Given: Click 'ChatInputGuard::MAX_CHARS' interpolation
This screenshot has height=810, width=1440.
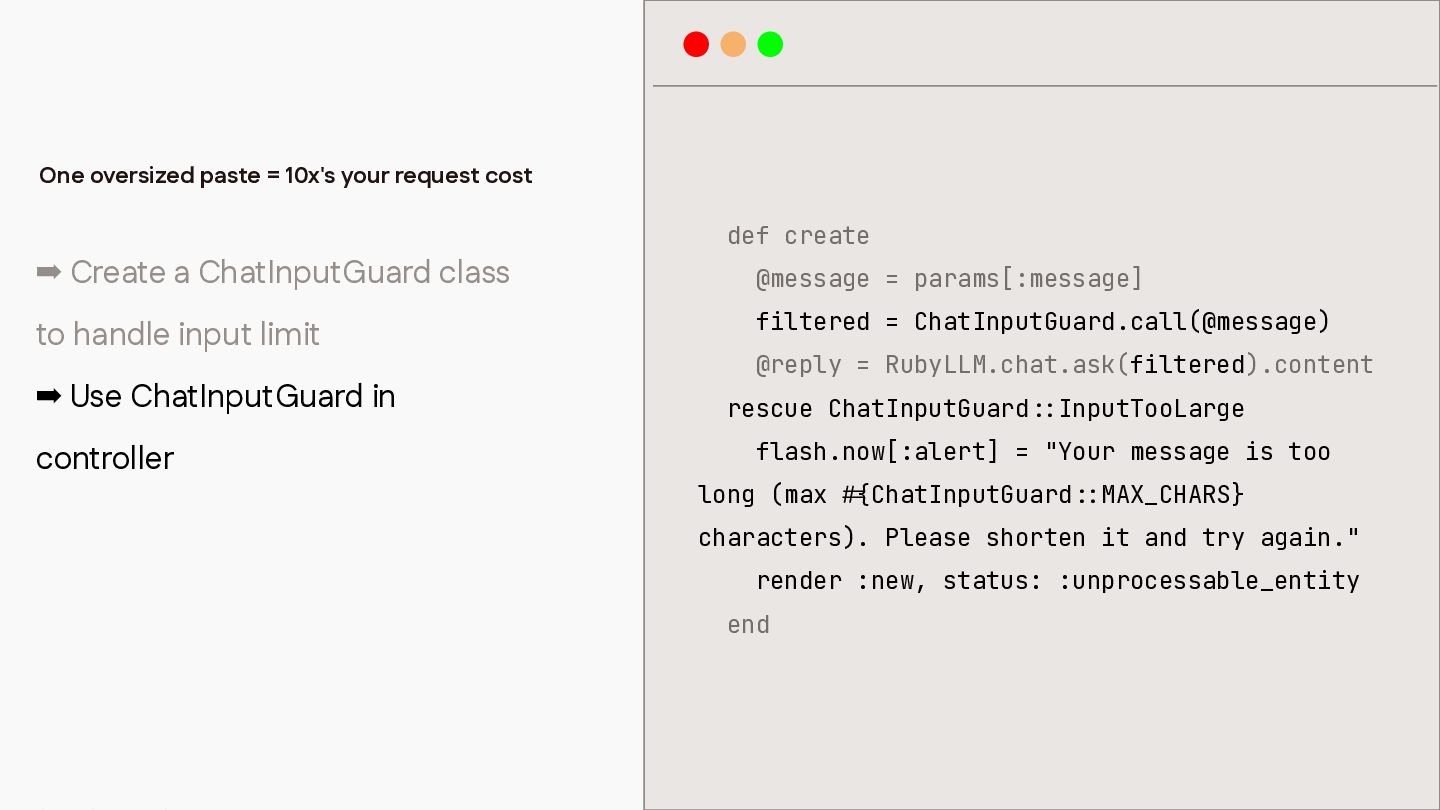Looking at the screenshot, I should point(1050,495).
